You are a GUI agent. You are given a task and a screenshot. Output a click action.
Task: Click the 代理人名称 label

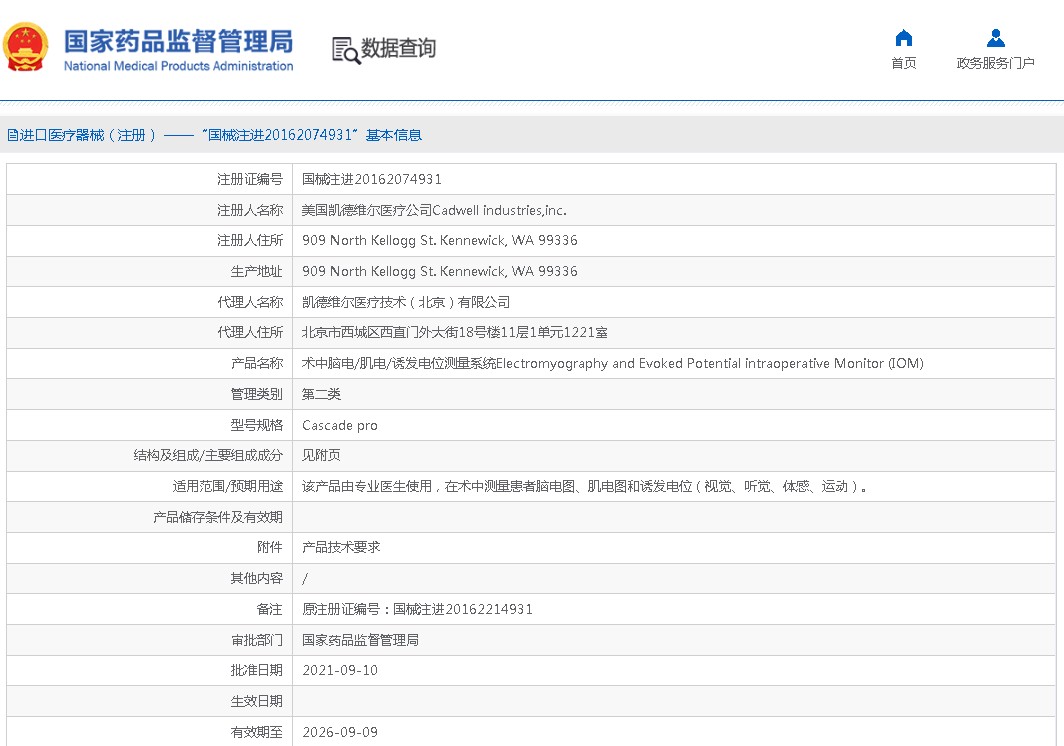[x=250, y=302]
